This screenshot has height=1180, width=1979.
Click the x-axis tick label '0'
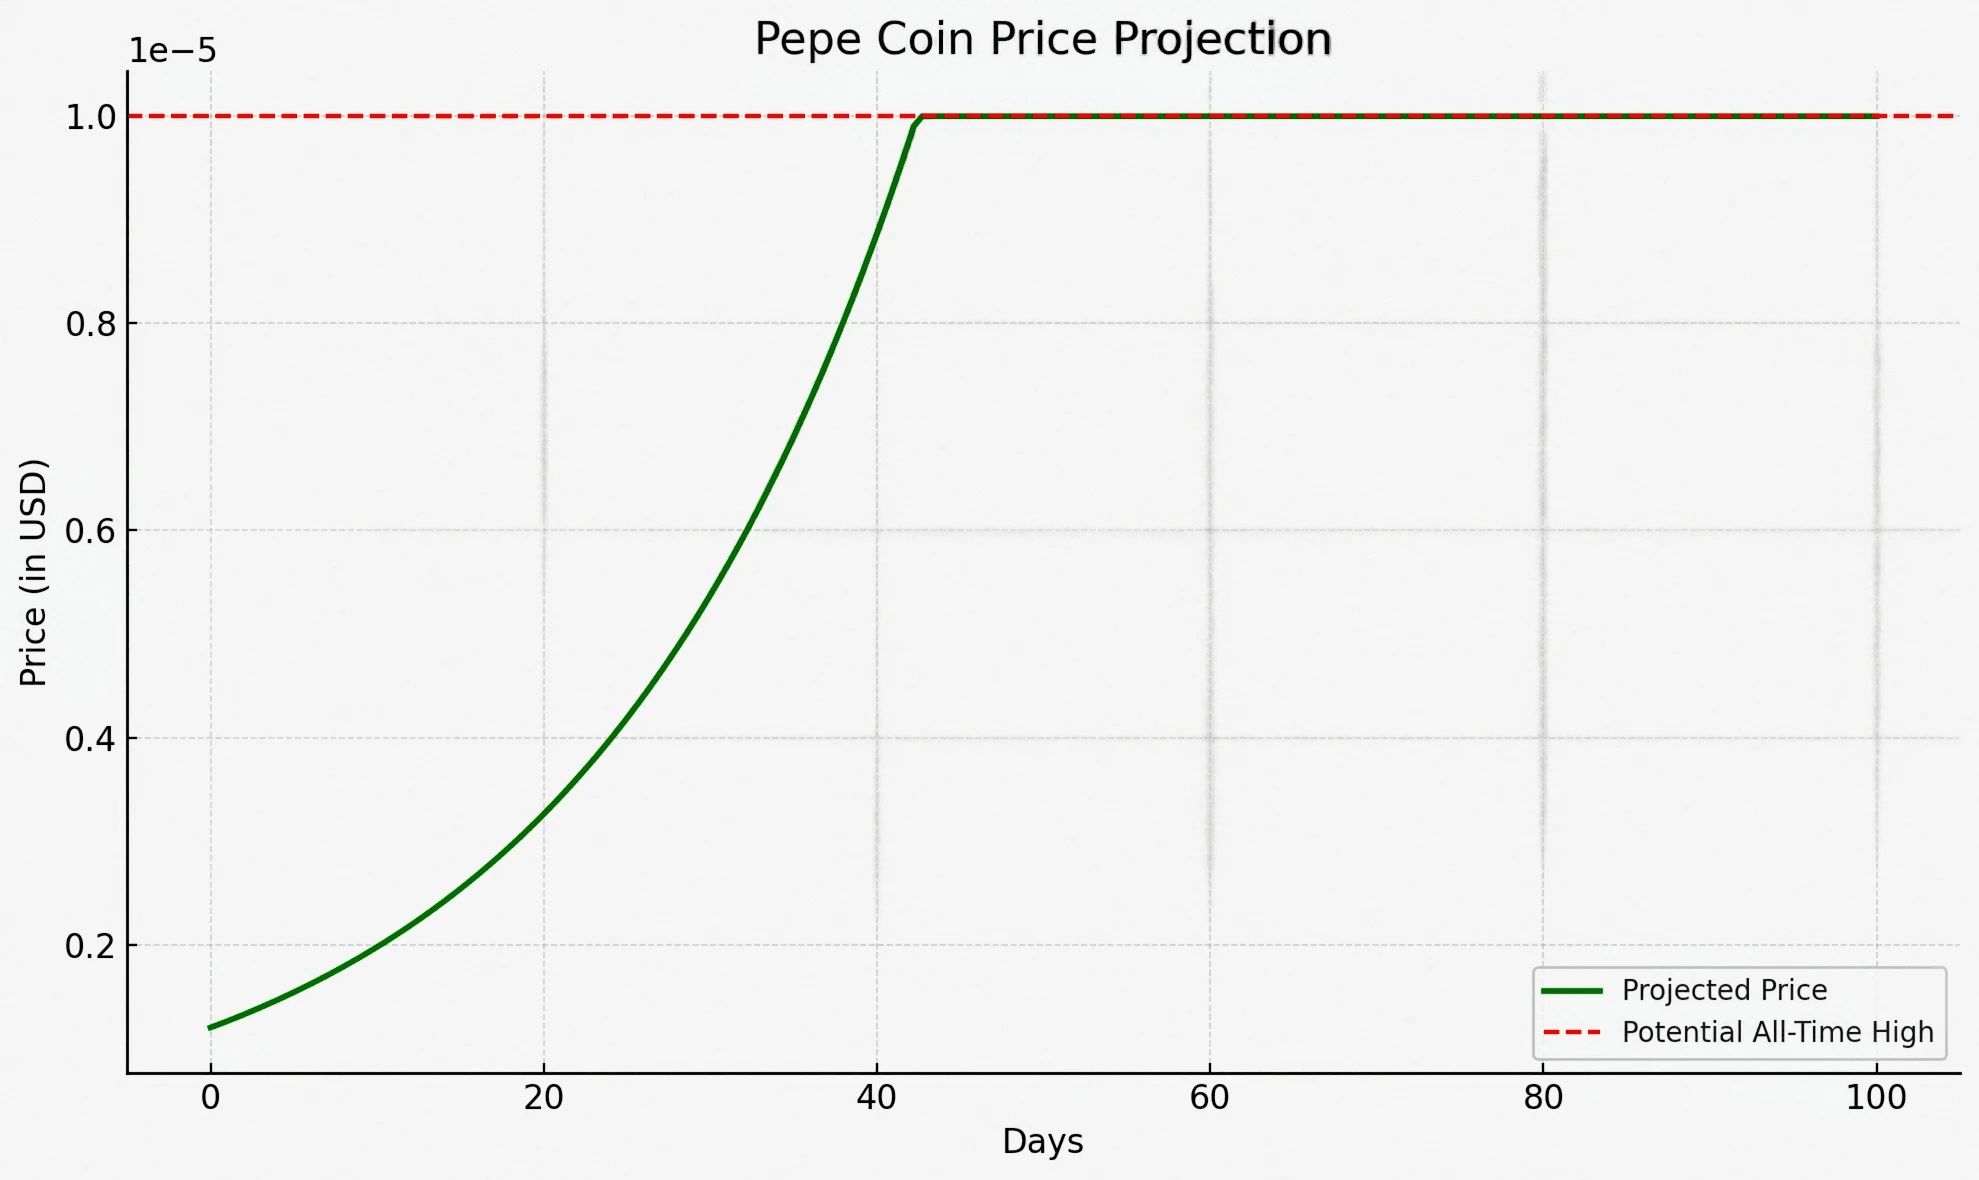[210, 1098]
